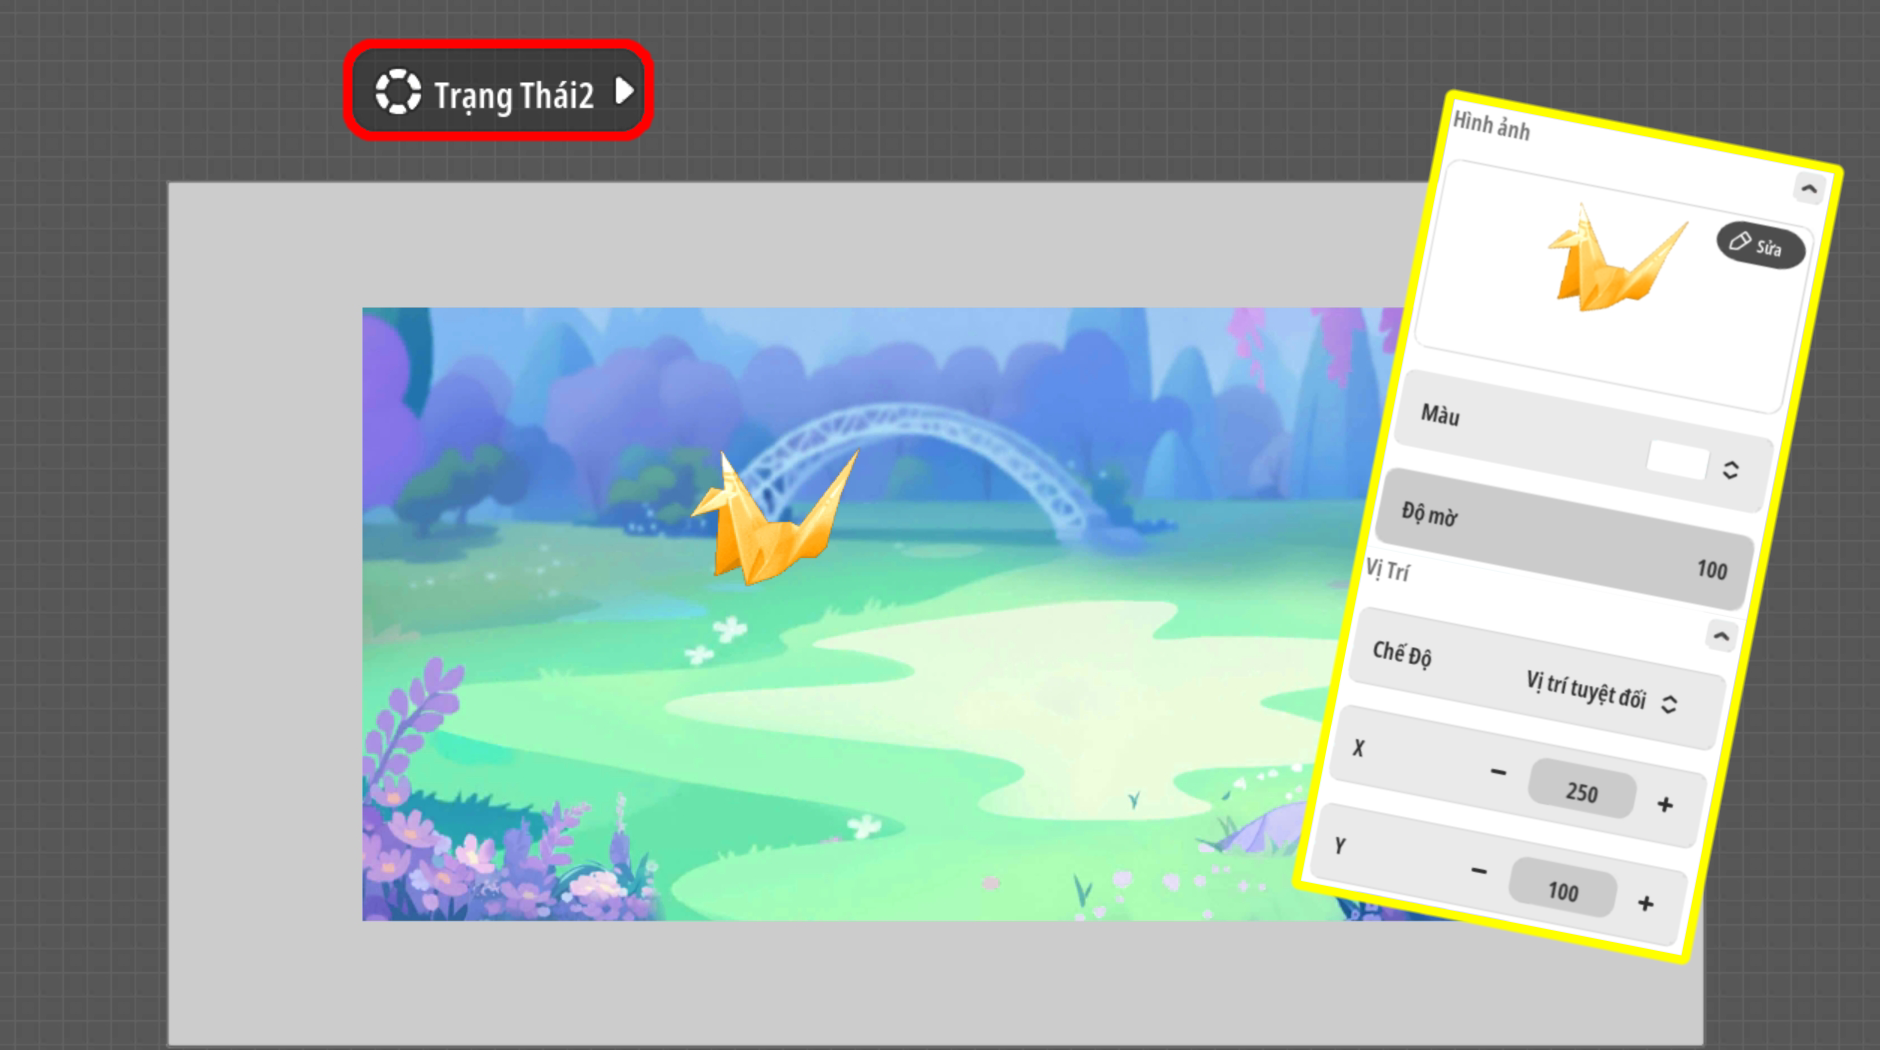Viewport: 1880px width, 1050px height.
Task: Decrease Y value with minus button
Action: 1478,871
